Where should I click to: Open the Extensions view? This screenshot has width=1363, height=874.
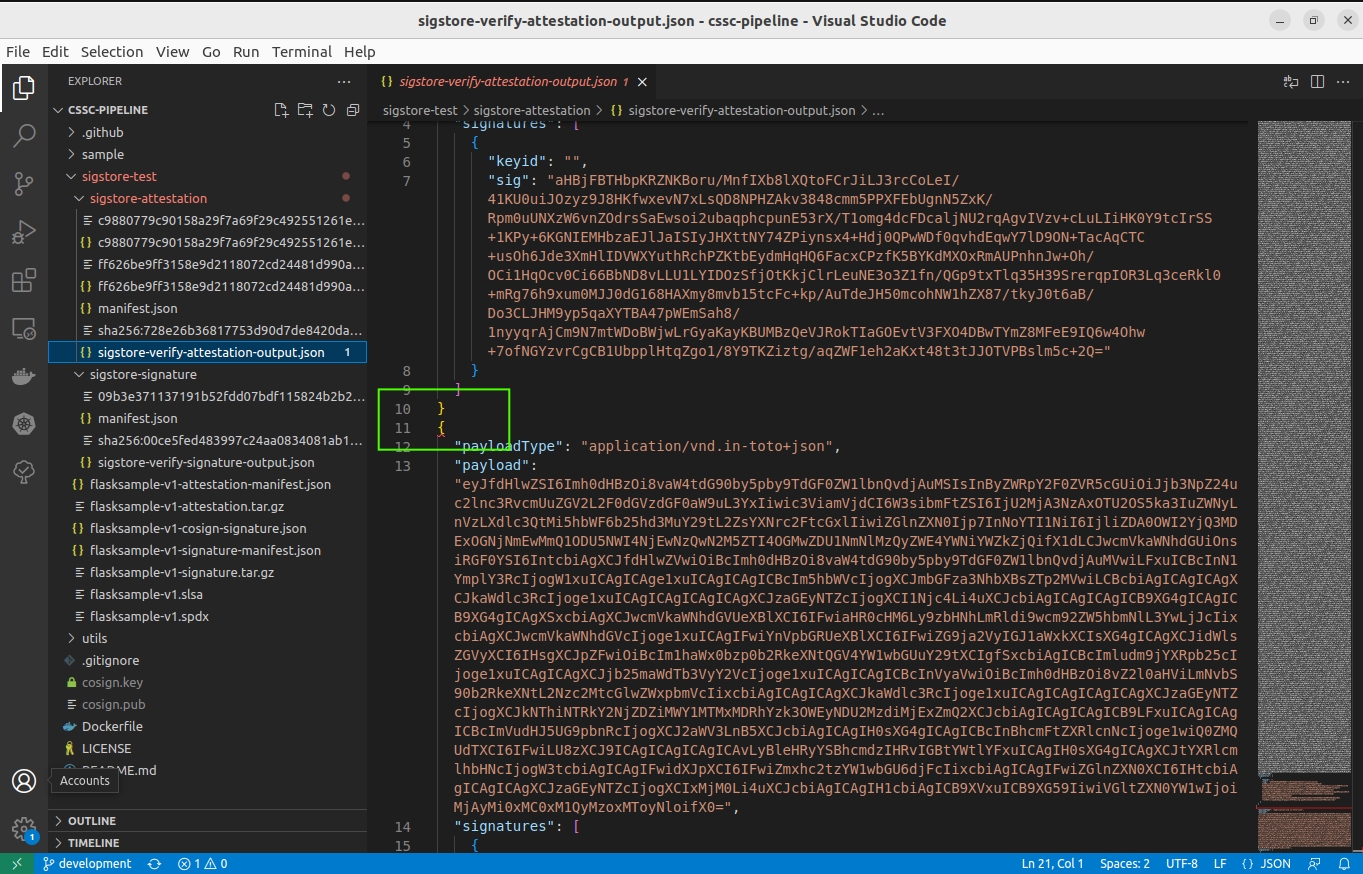click(x=24, y=280)
